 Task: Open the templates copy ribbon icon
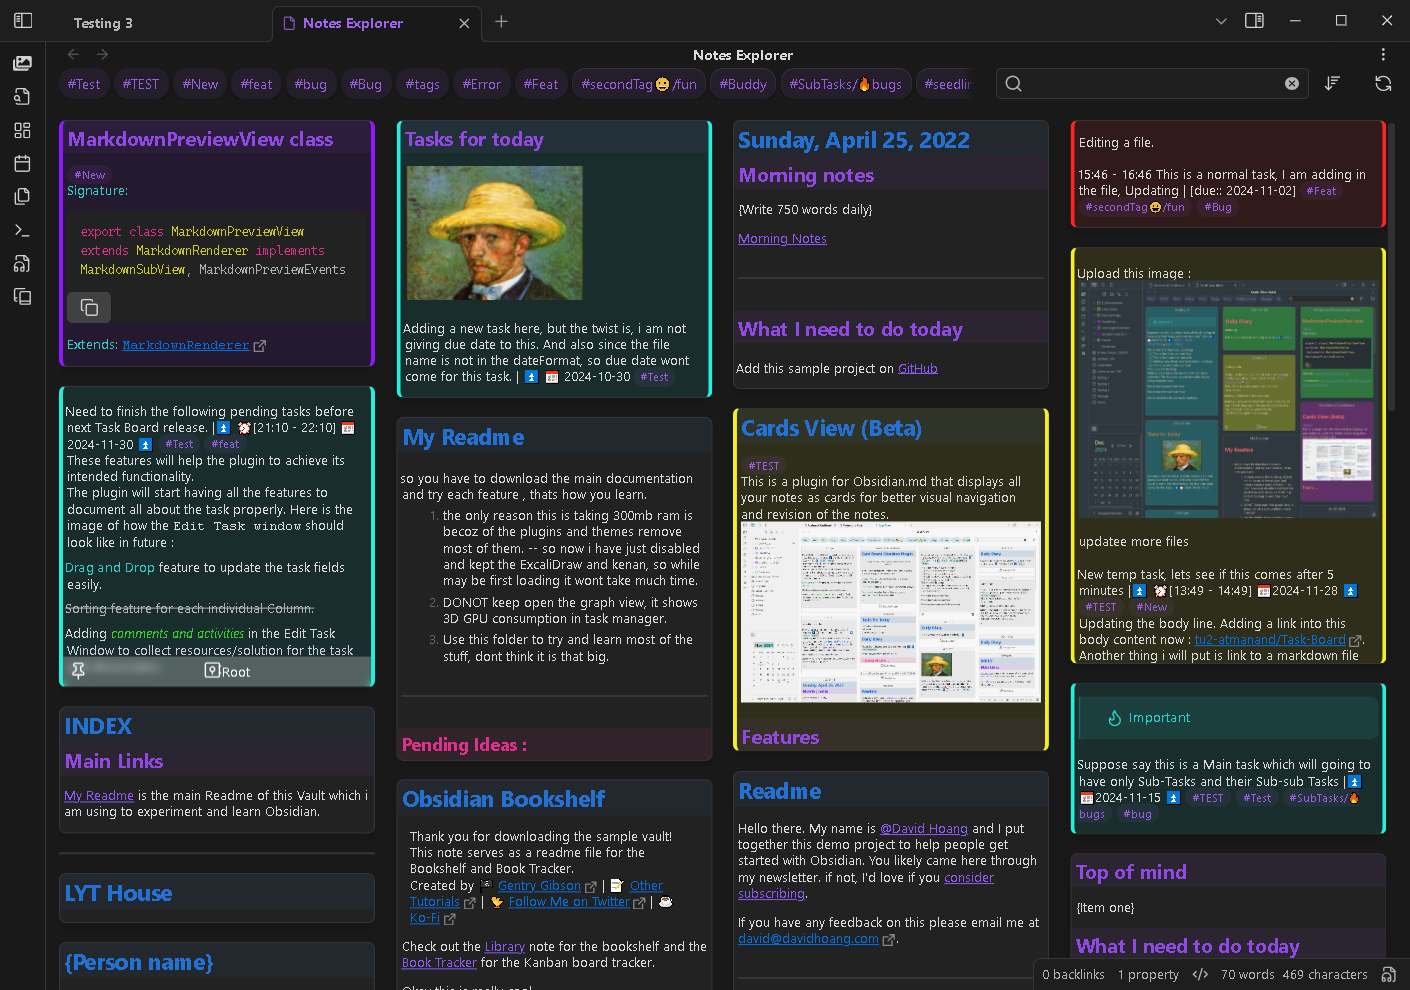coord(22,196)
